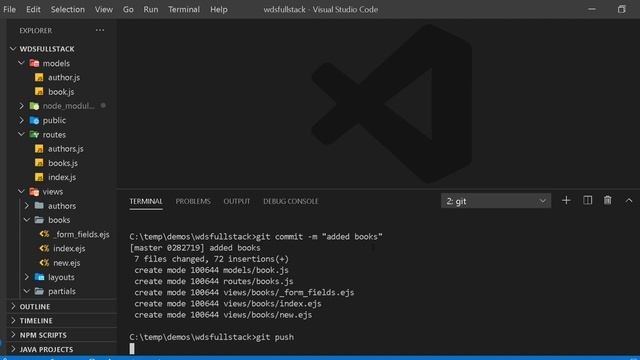Viewport: 640px width, 360px height.
Task: Click the JS icon of book.js
Action: [39, 92]
